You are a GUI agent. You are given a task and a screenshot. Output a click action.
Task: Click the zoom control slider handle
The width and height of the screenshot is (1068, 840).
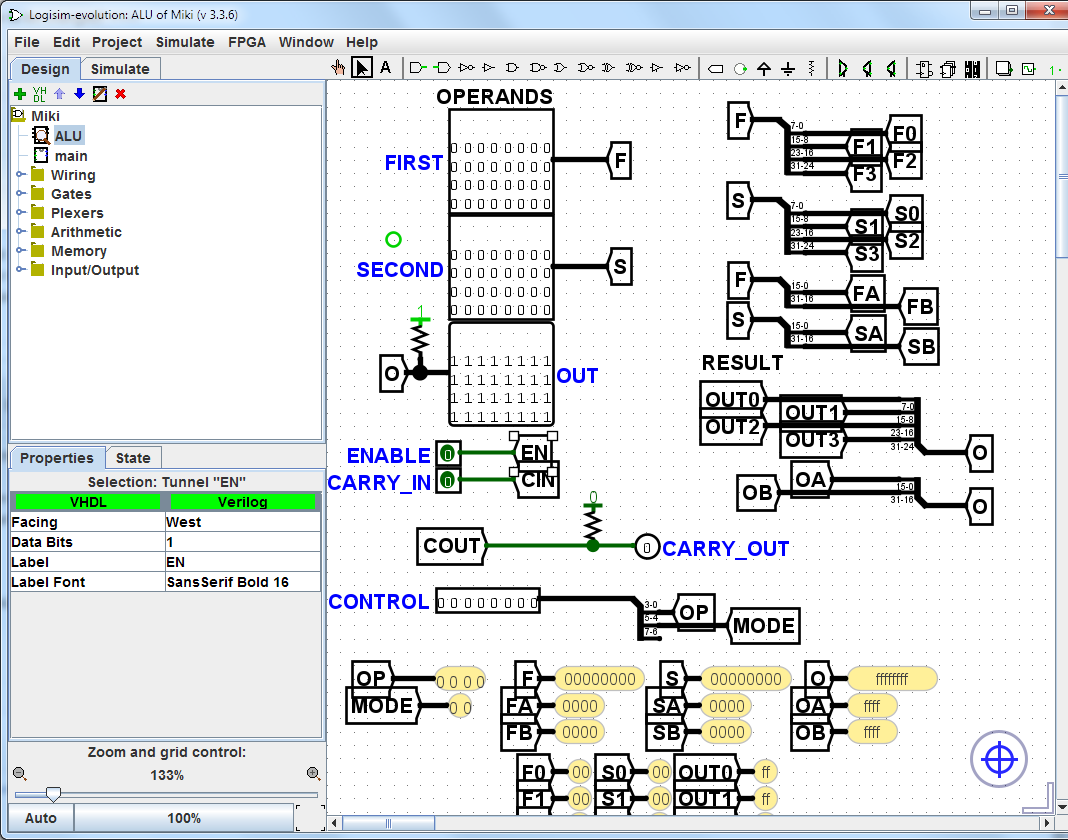click(53, 794)
